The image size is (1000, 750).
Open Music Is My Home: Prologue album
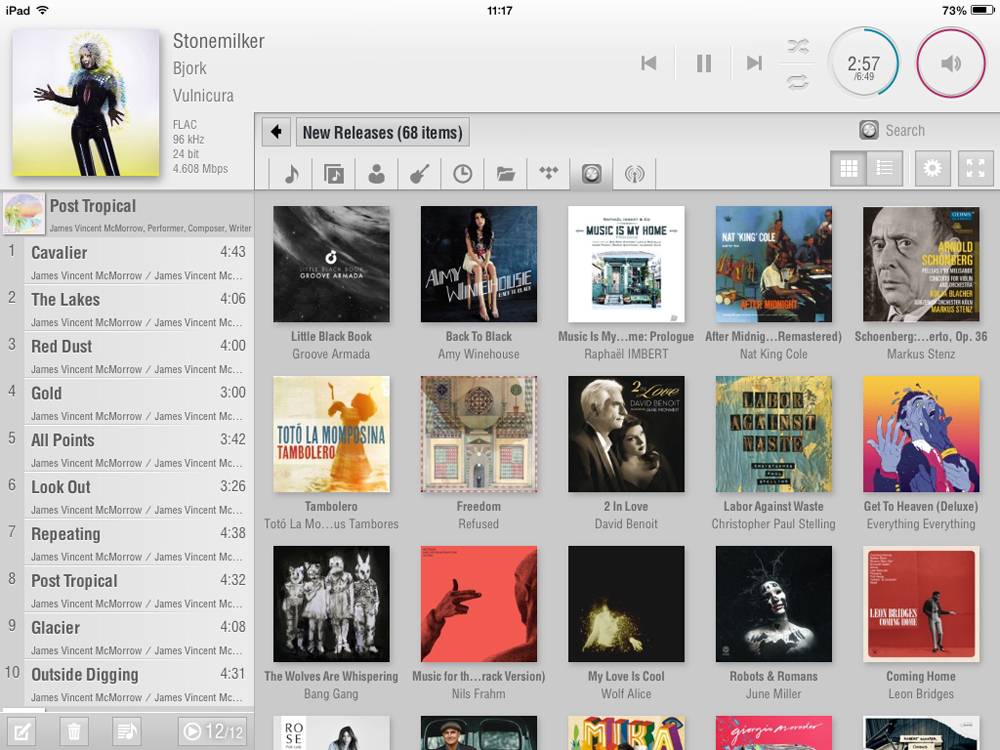(626, 263)
